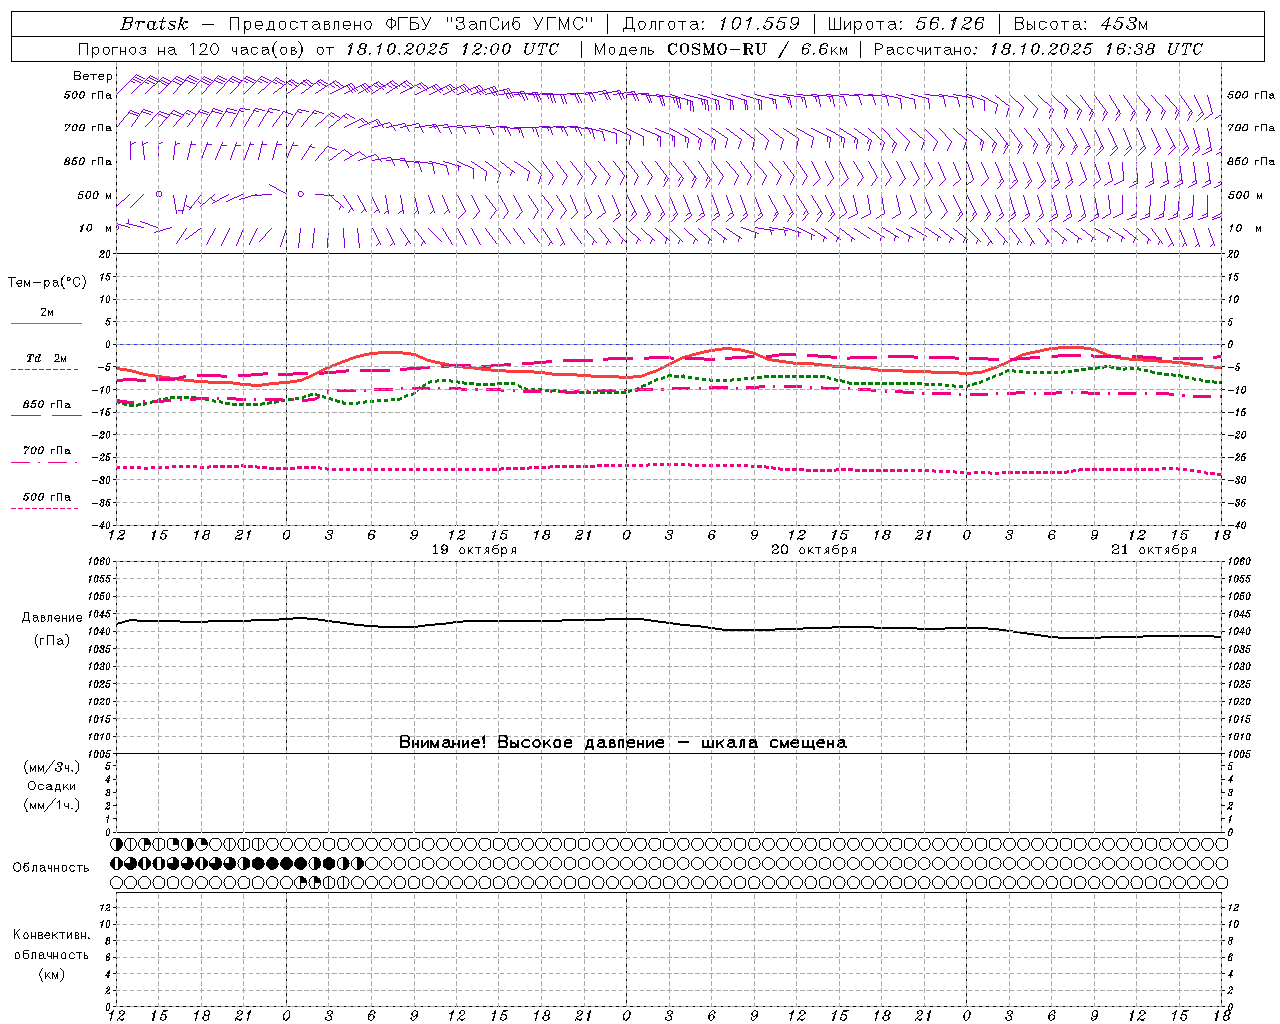Select the "Высота: 453м" elevation text
Image resolution: width=1280 pixels, height=1024 pixels.
[x=1081, y=24]
